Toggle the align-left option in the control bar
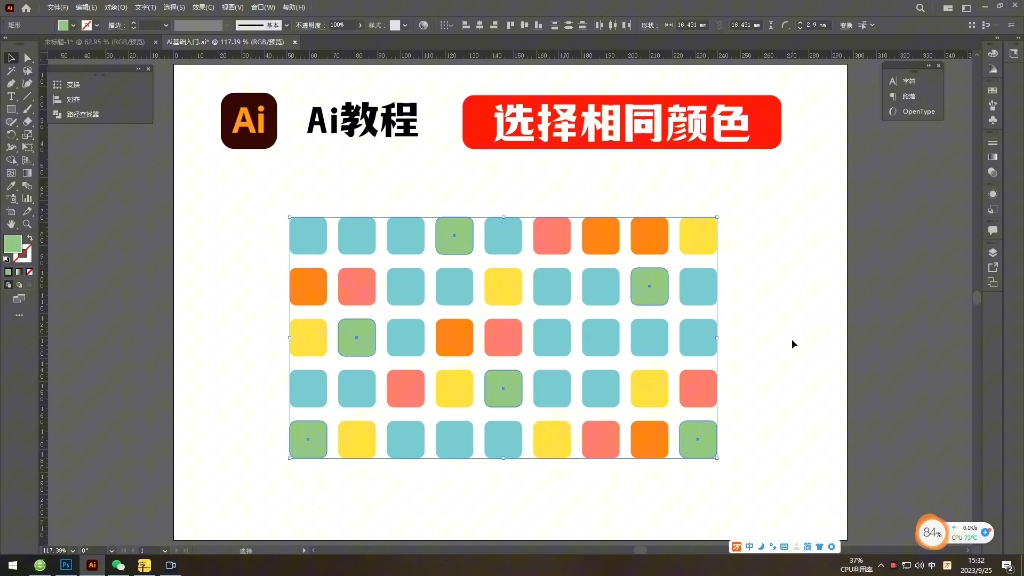Image resolution: width=1024 pixels, height=576 pixels. click(464, 23)
